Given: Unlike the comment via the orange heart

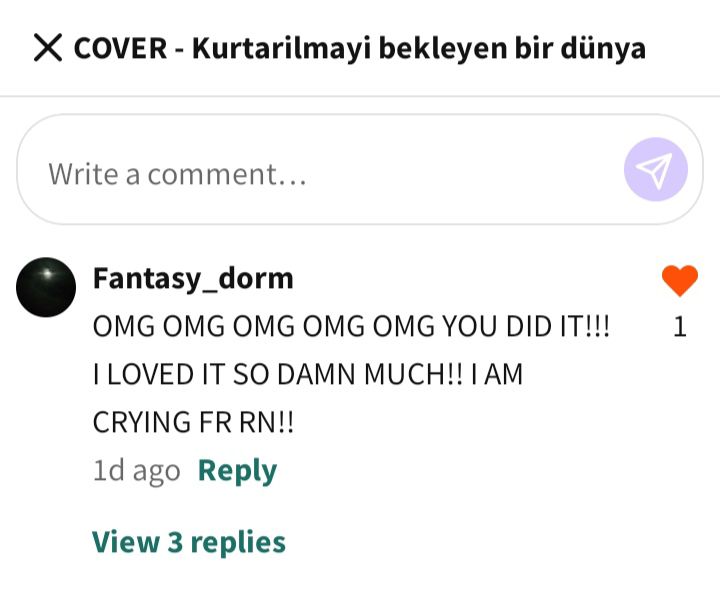Looking at the screenshot, I should click(680, 281).
